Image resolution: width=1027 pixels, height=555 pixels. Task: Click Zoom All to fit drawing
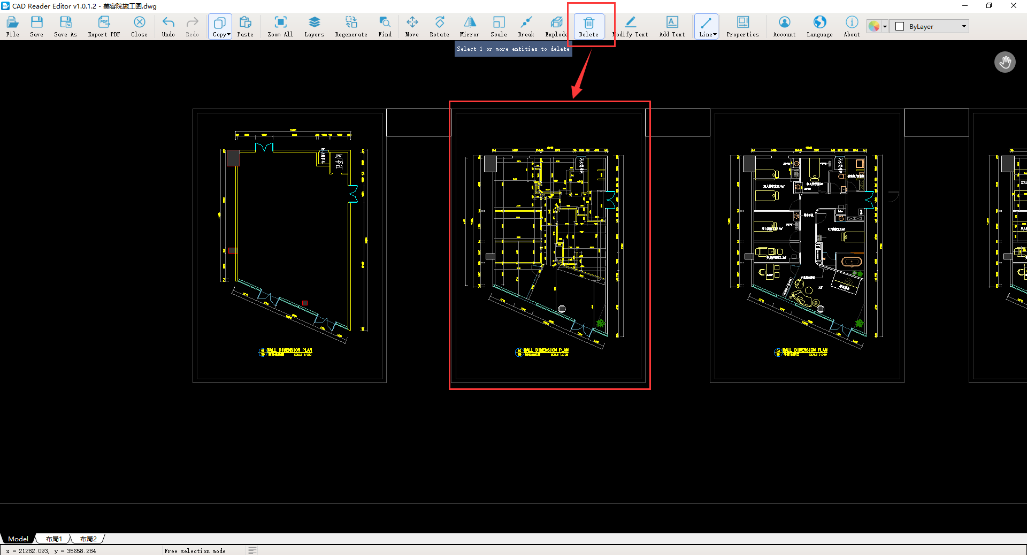(280, 24)
